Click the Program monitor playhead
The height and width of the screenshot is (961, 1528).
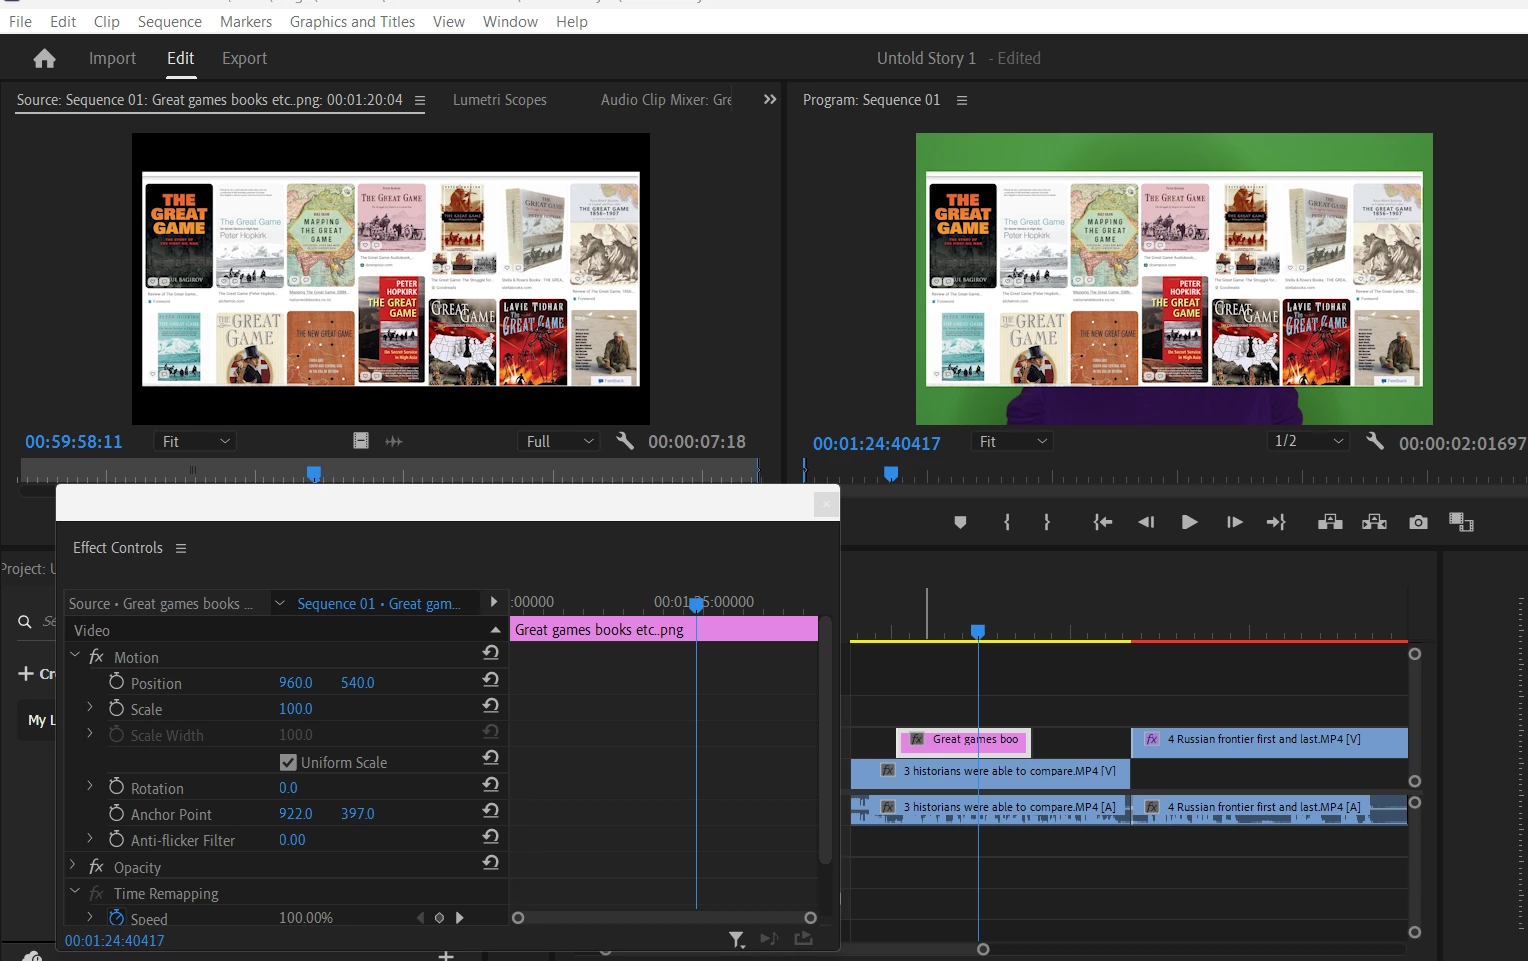tap(891, 473)
